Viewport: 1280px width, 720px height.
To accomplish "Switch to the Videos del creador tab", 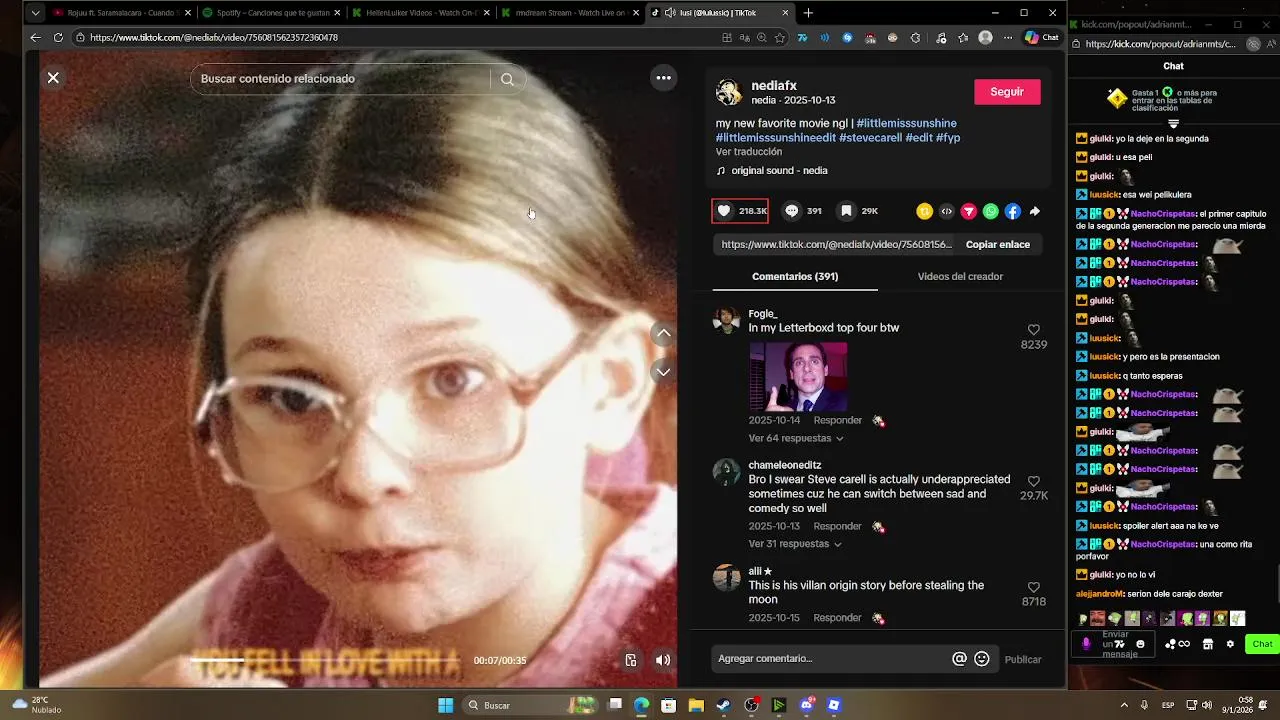I will coord(960,276).
